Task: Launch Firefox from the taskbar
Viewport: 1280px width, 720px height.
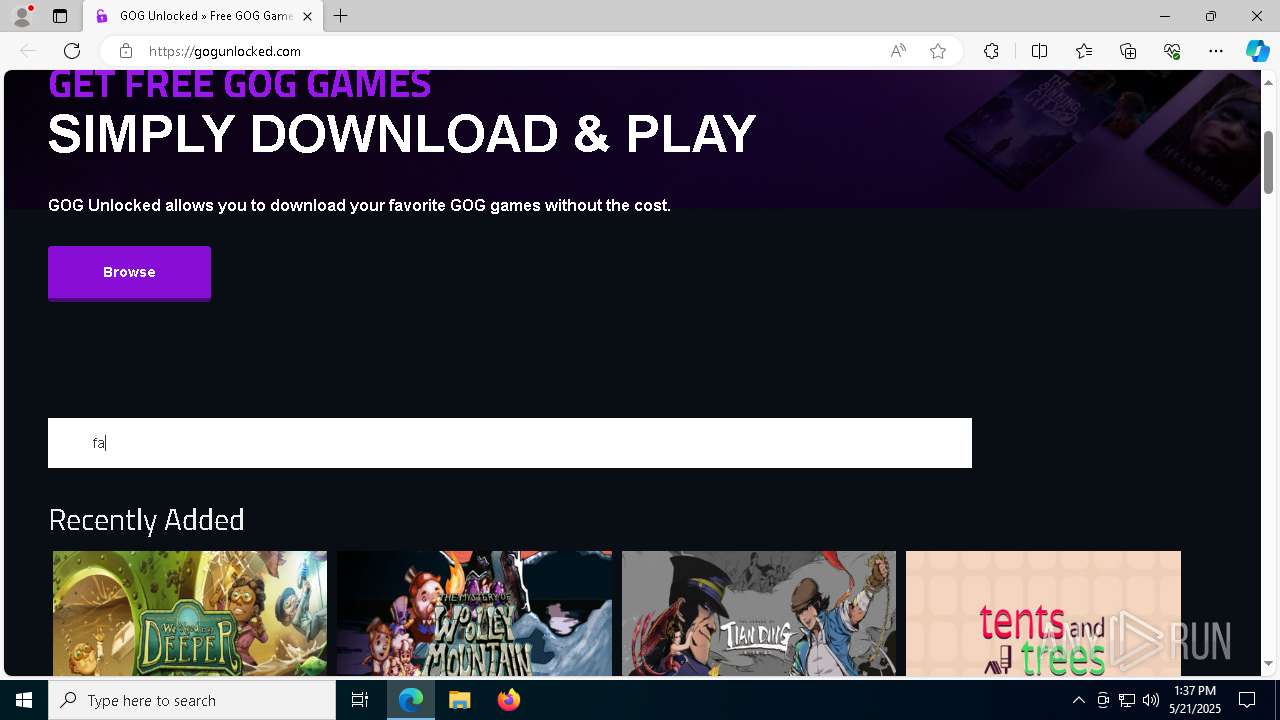Action: [508, 700]
